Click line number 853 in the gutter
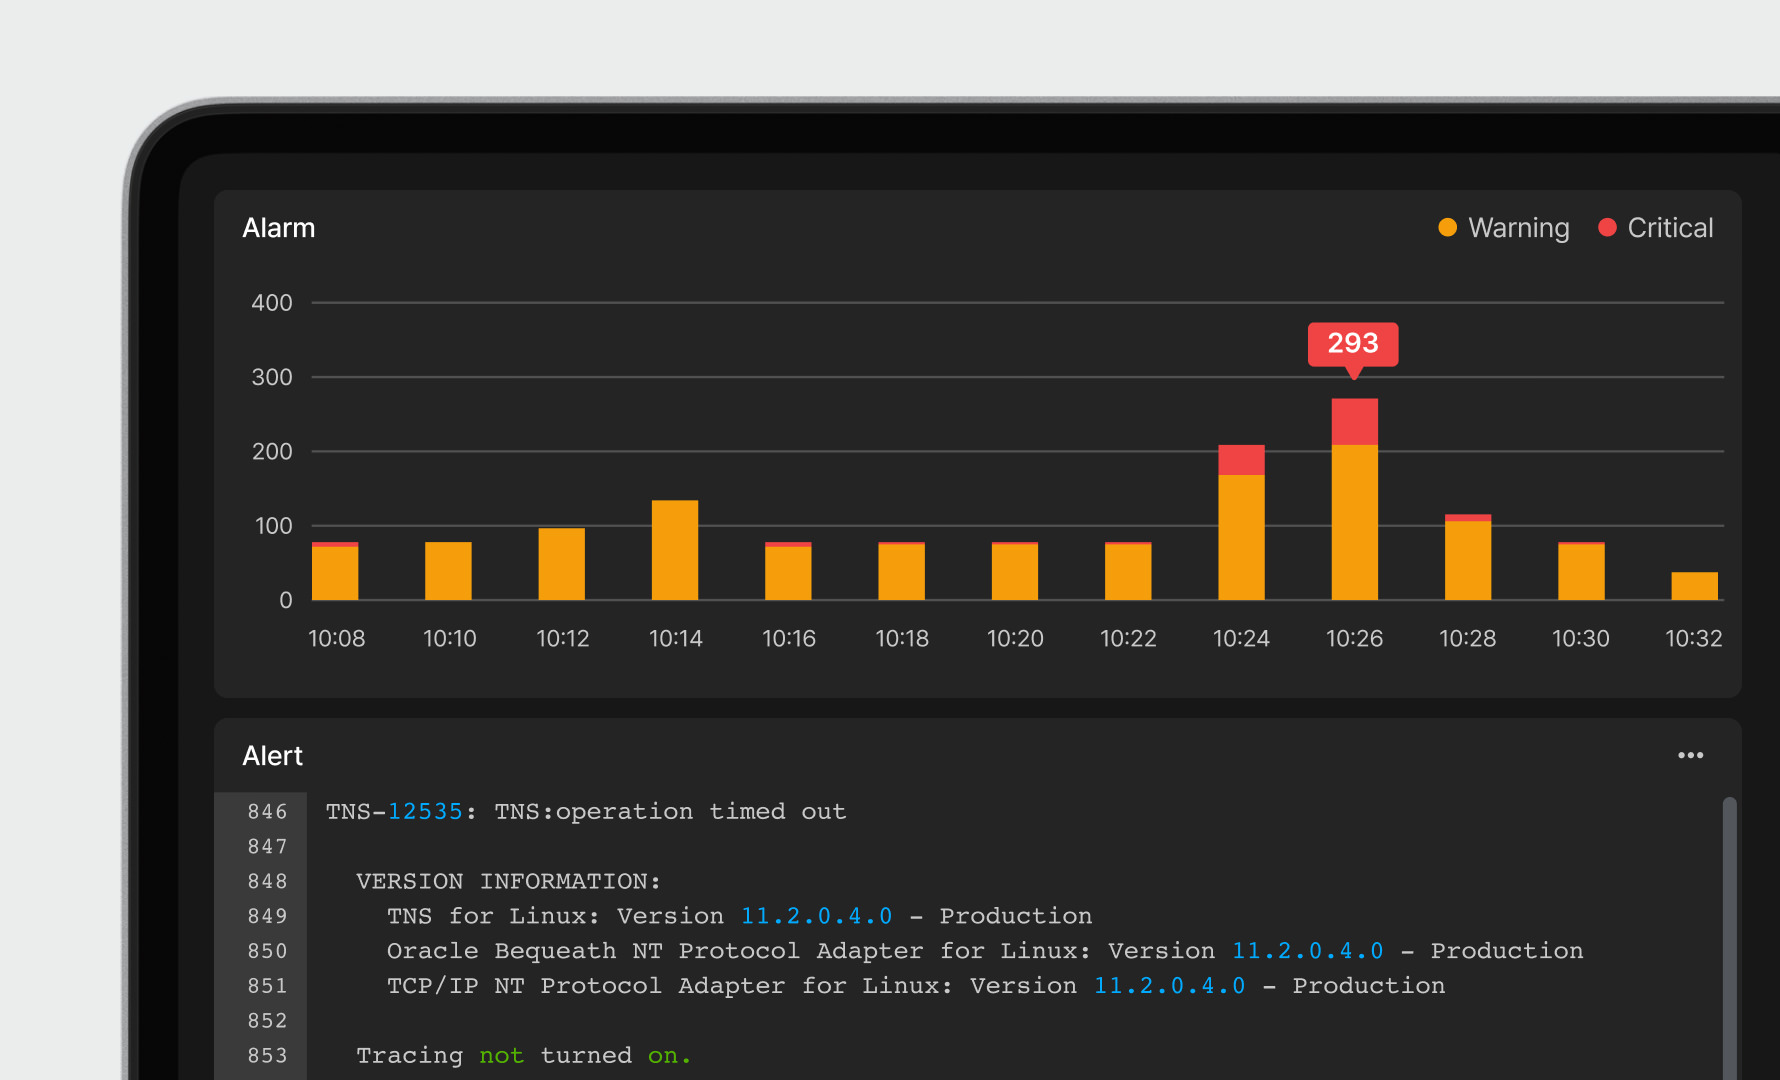 (267, 1056)
